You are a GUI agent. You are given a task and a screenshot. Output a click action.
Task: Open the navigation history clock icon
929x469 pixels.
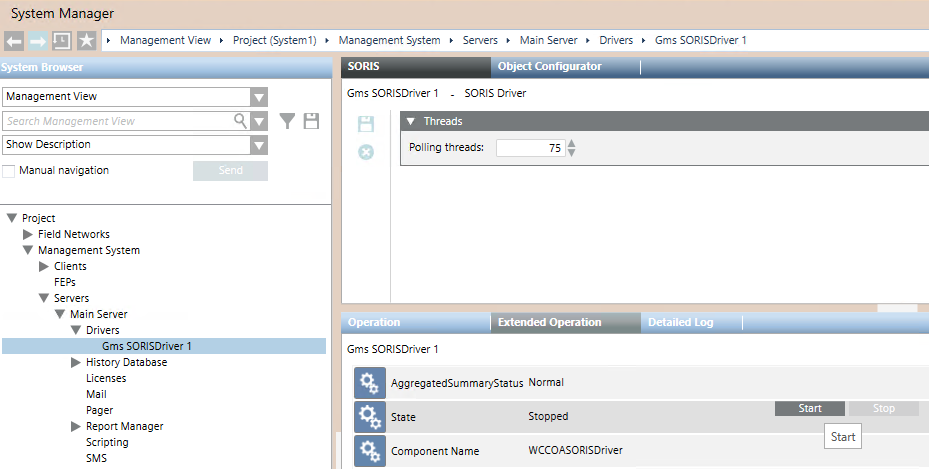62,41
